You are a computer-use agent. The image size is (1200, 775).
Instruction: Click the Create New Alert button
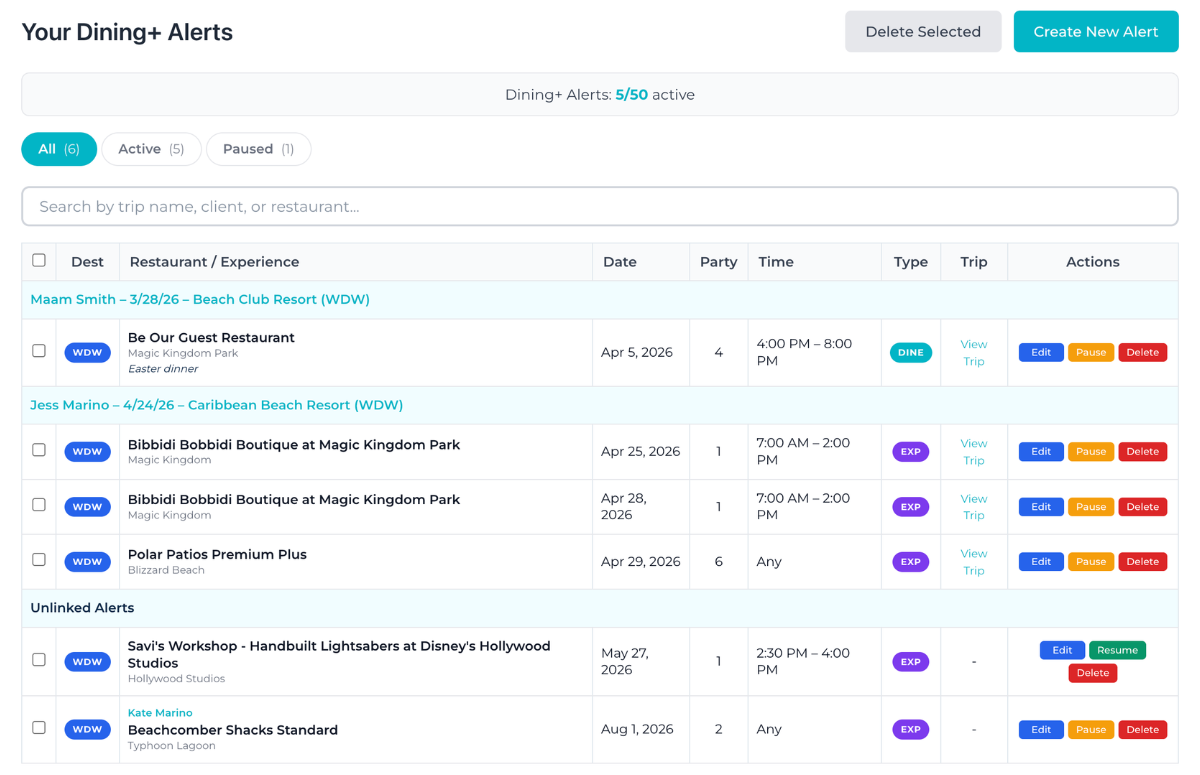(1095, 31)
